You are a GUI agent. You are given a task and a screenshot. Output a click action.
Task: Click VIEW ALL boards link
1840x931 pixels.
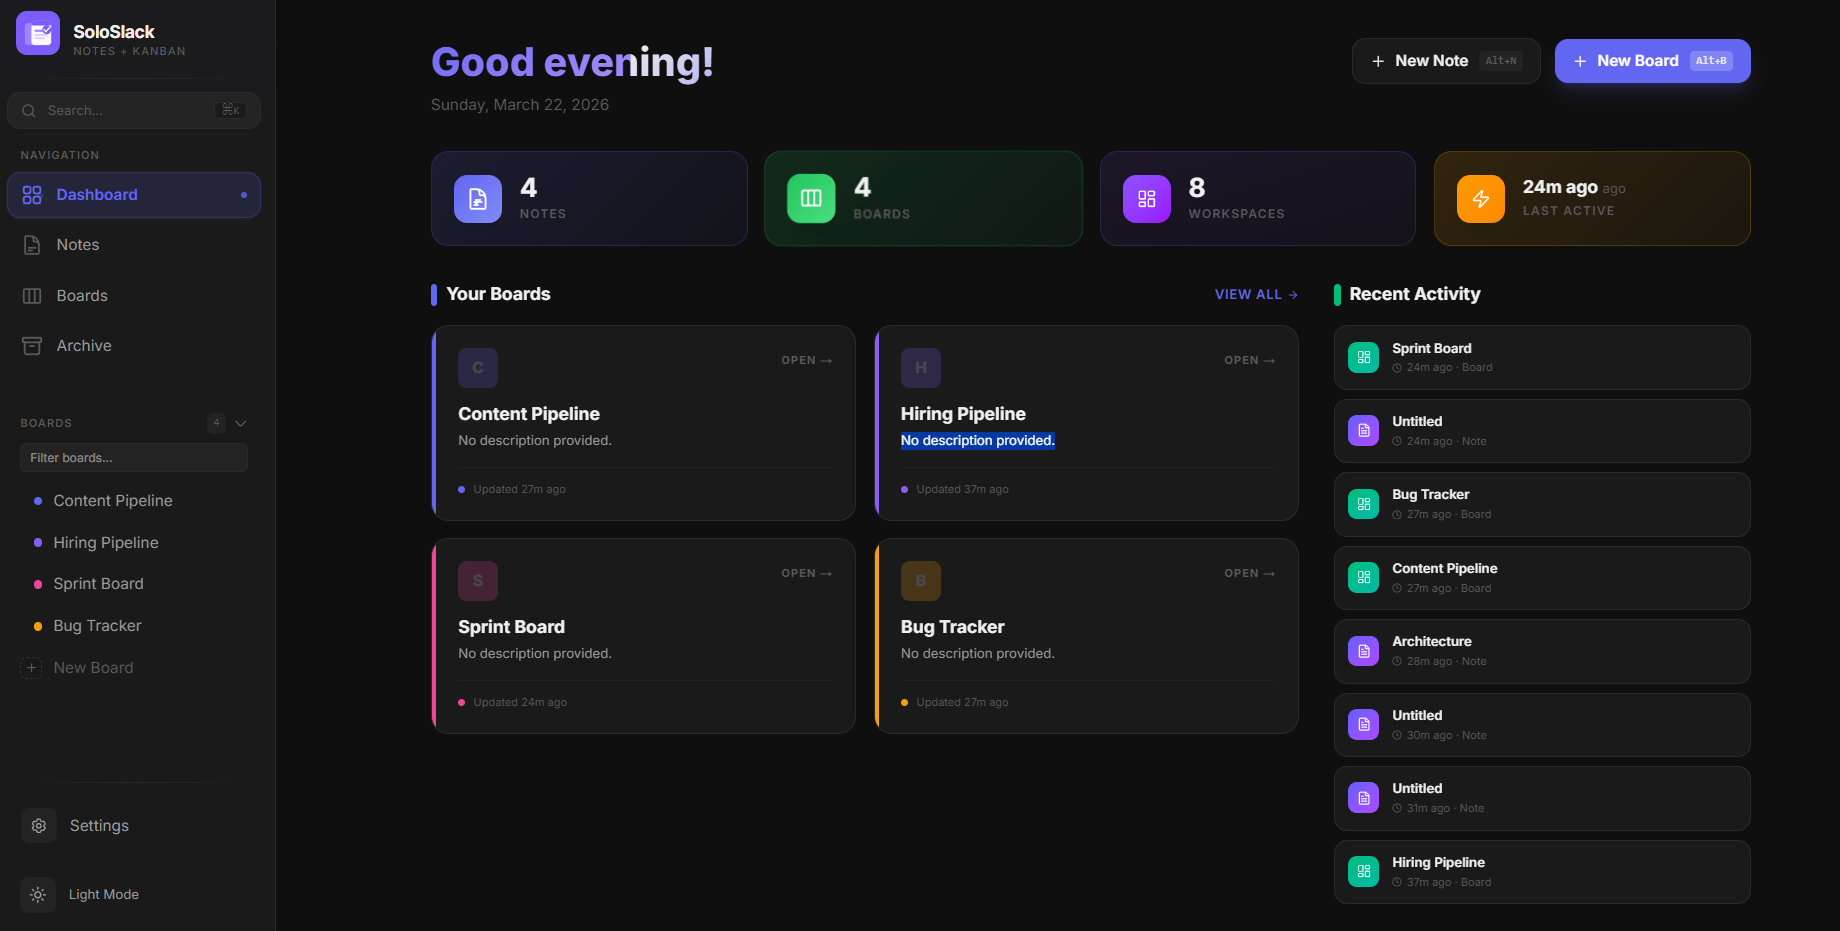coord(1254,294)
